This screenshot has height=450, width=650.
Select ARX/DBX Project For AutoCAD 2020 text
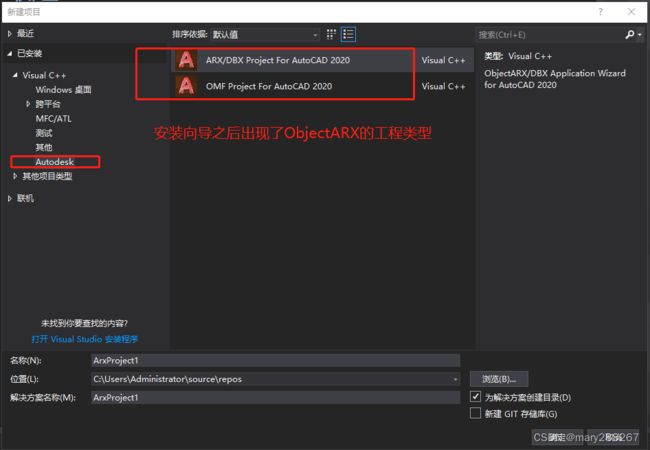click(x=278, y=60)
